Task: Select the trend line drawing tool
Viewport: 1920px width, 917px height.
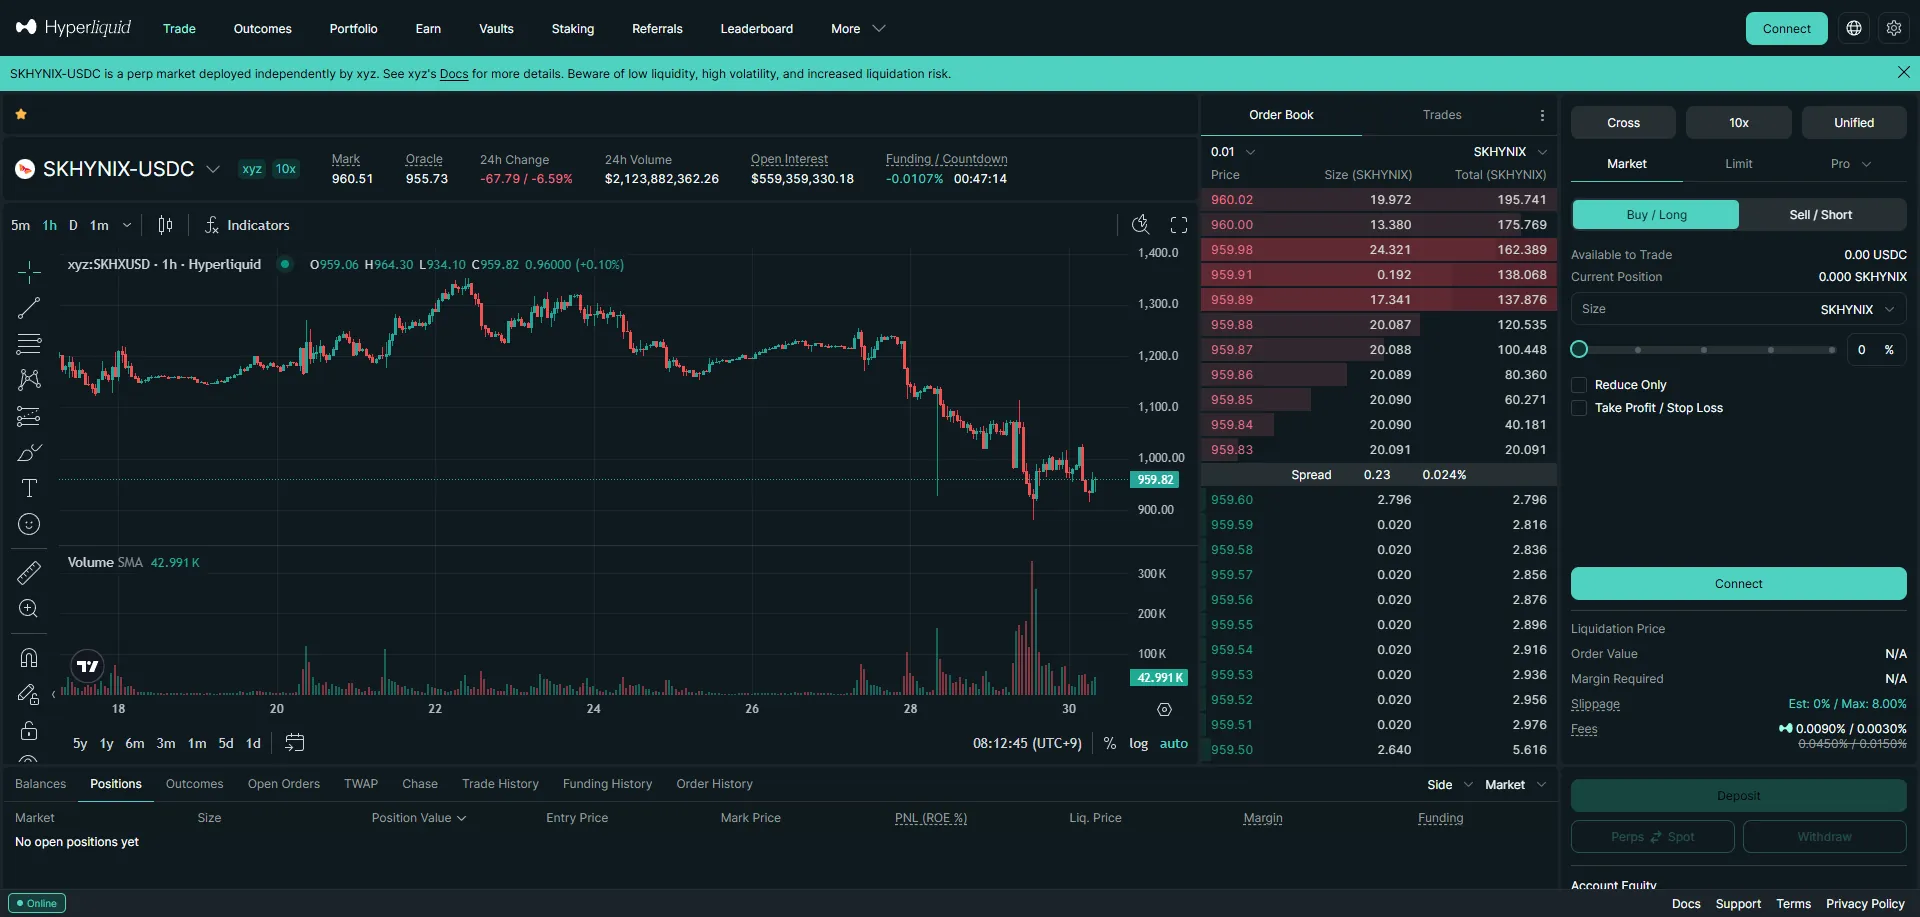Action: (29, 308)
